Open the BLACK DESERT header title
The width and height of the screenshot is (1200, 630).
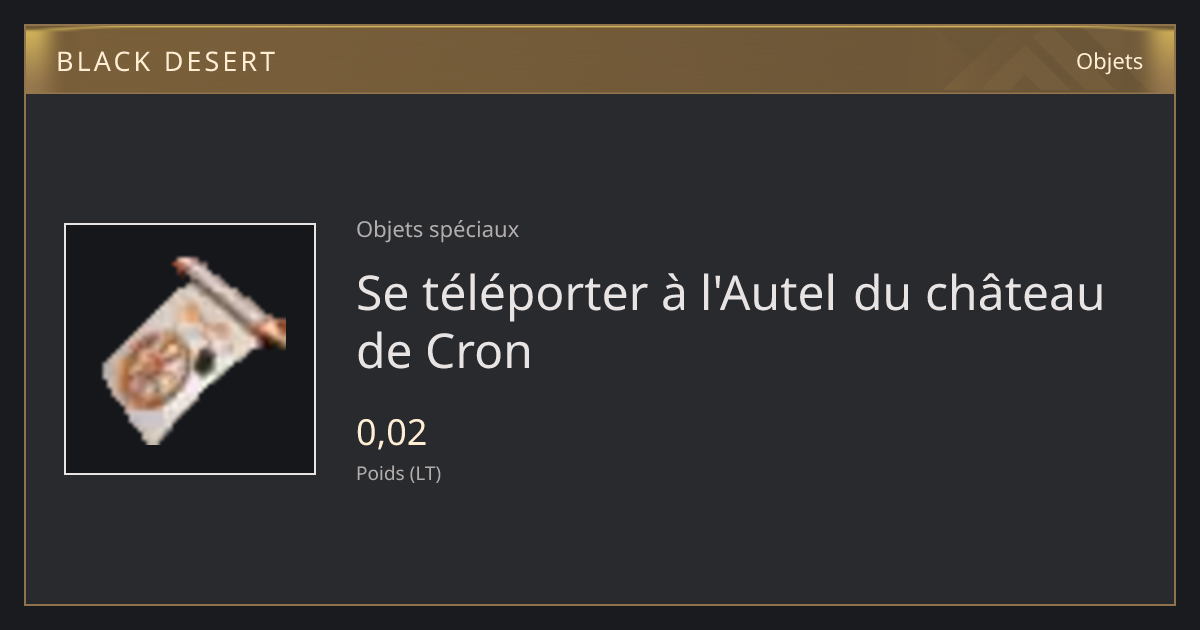pyautogui.click(x=166, y=62)
